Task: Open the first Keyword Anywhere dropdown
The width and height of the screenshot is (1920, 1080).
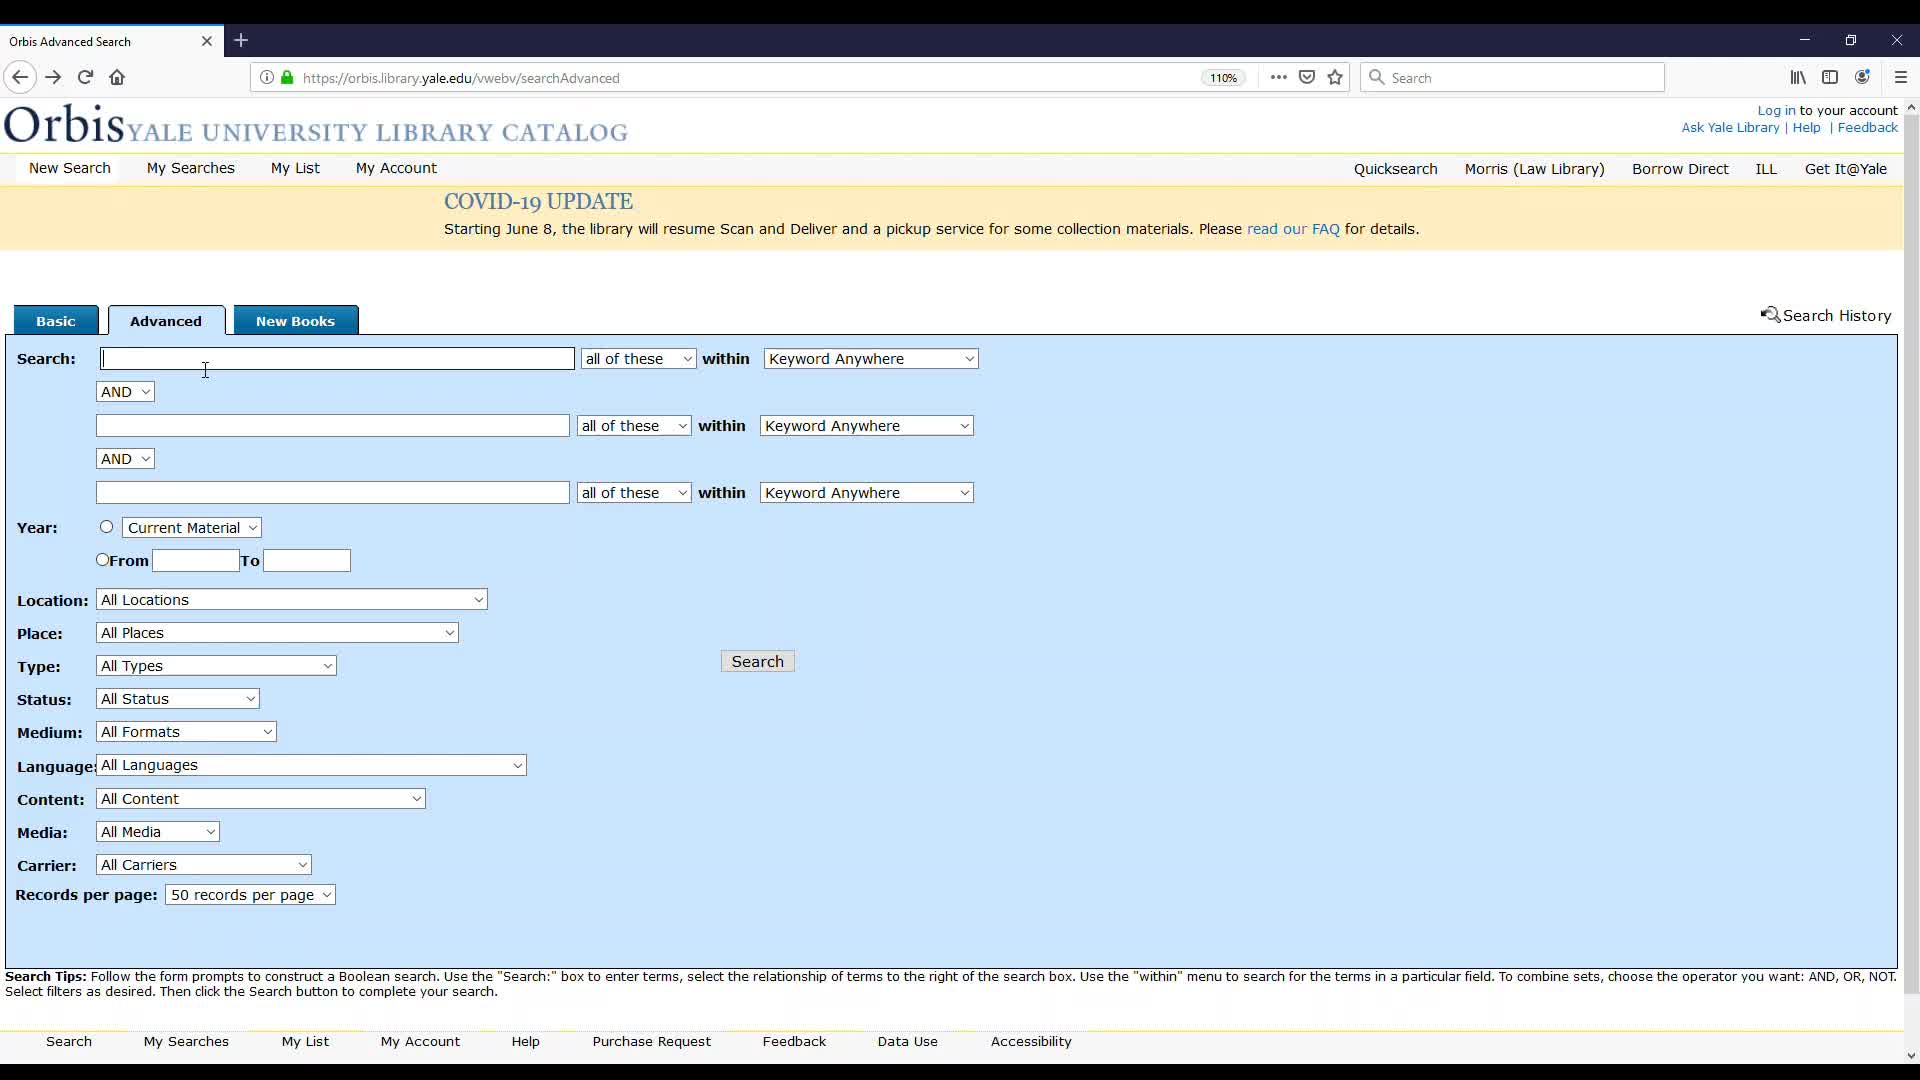Action: pos(871,359)
